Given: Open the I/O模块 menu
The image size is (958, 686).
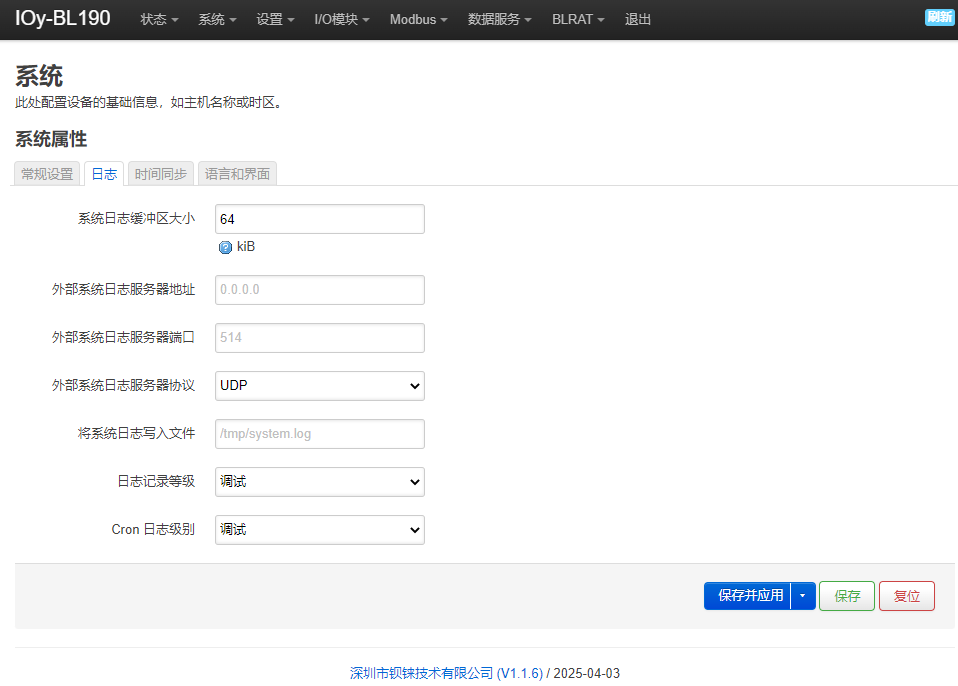Looking at the screenshot, I should [x=342, y=20].
